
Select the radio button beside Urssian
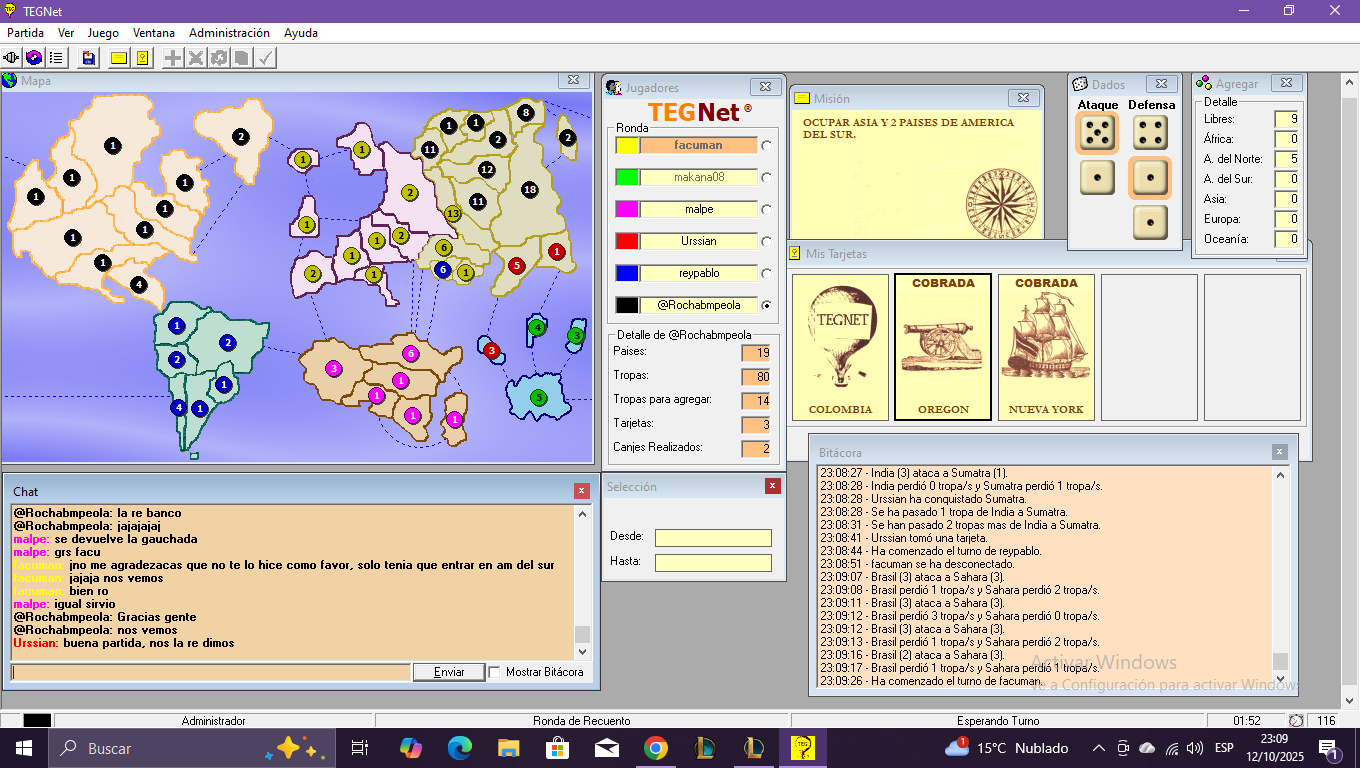[x=767, y=242]
